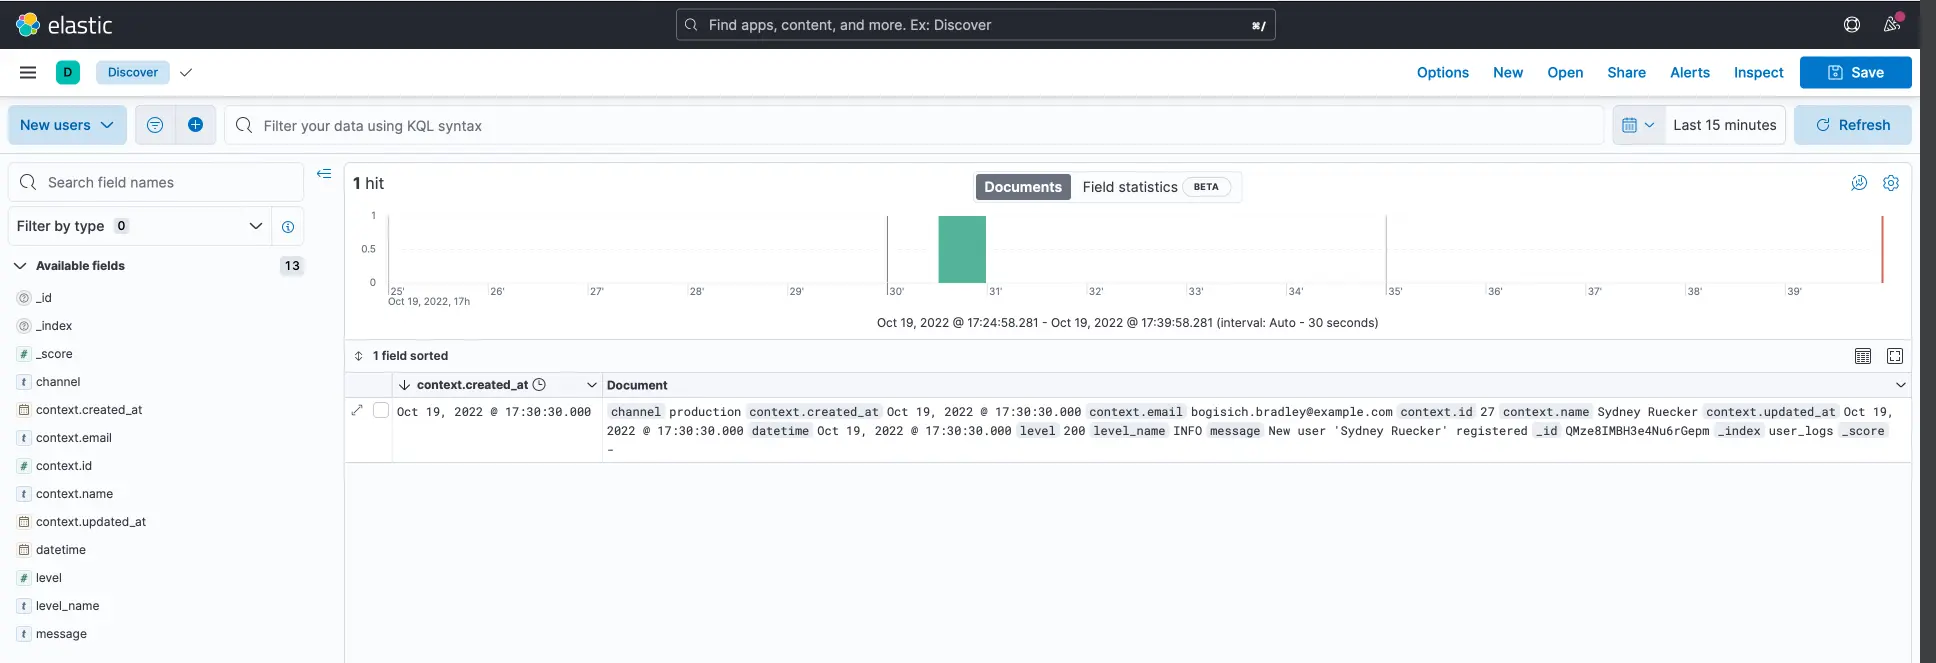The image size is (1936, 663).
Task: Click the Save button
Action: point(1855,72)
